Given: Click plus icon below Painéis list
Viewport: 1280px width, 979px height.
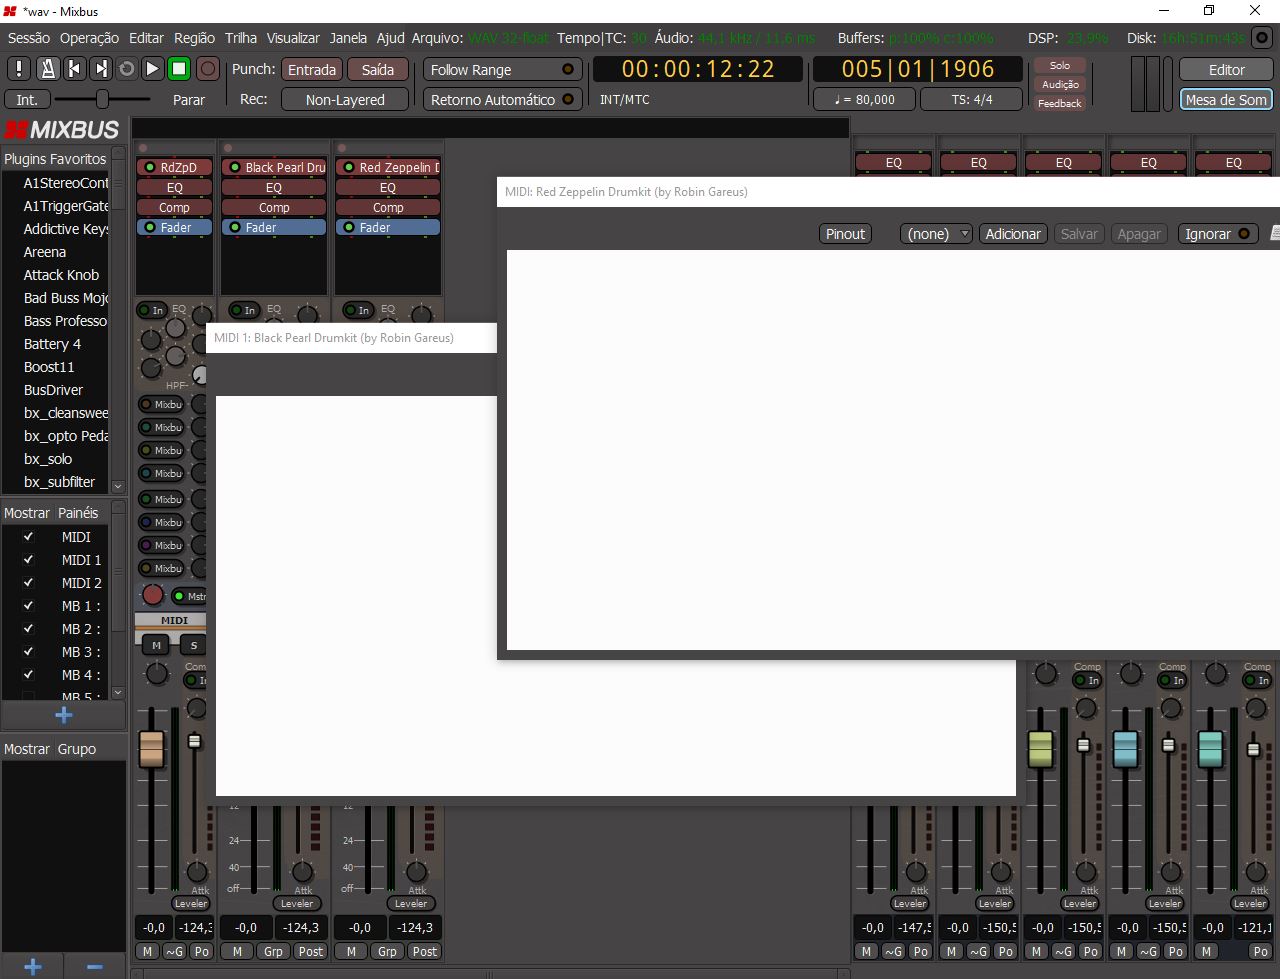Looking at the screenshot, I should [63, 715].
